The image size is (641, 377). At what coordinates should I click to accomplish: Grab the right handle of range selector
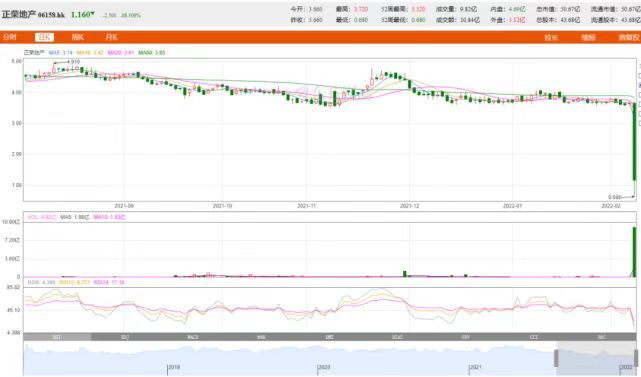pyautogui.click(x=636, y=358)
